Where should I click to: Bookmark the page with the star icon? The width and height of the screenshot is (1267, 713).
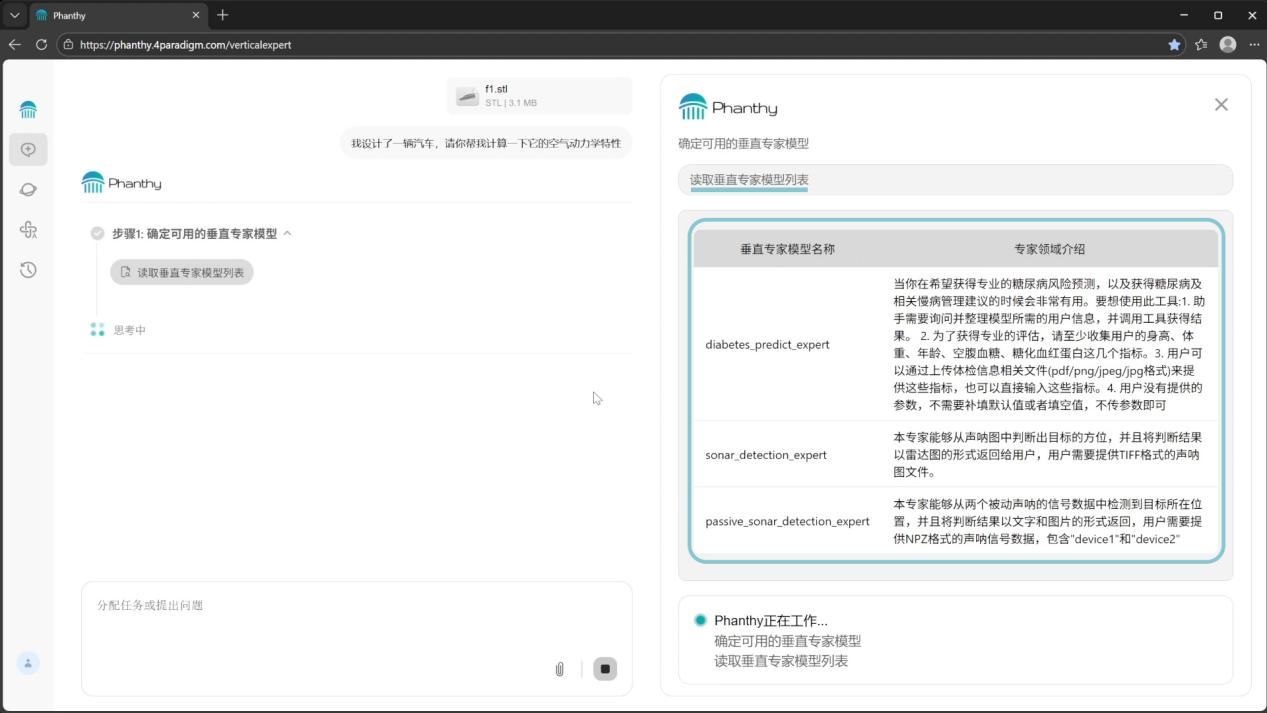pos(1174,44)
